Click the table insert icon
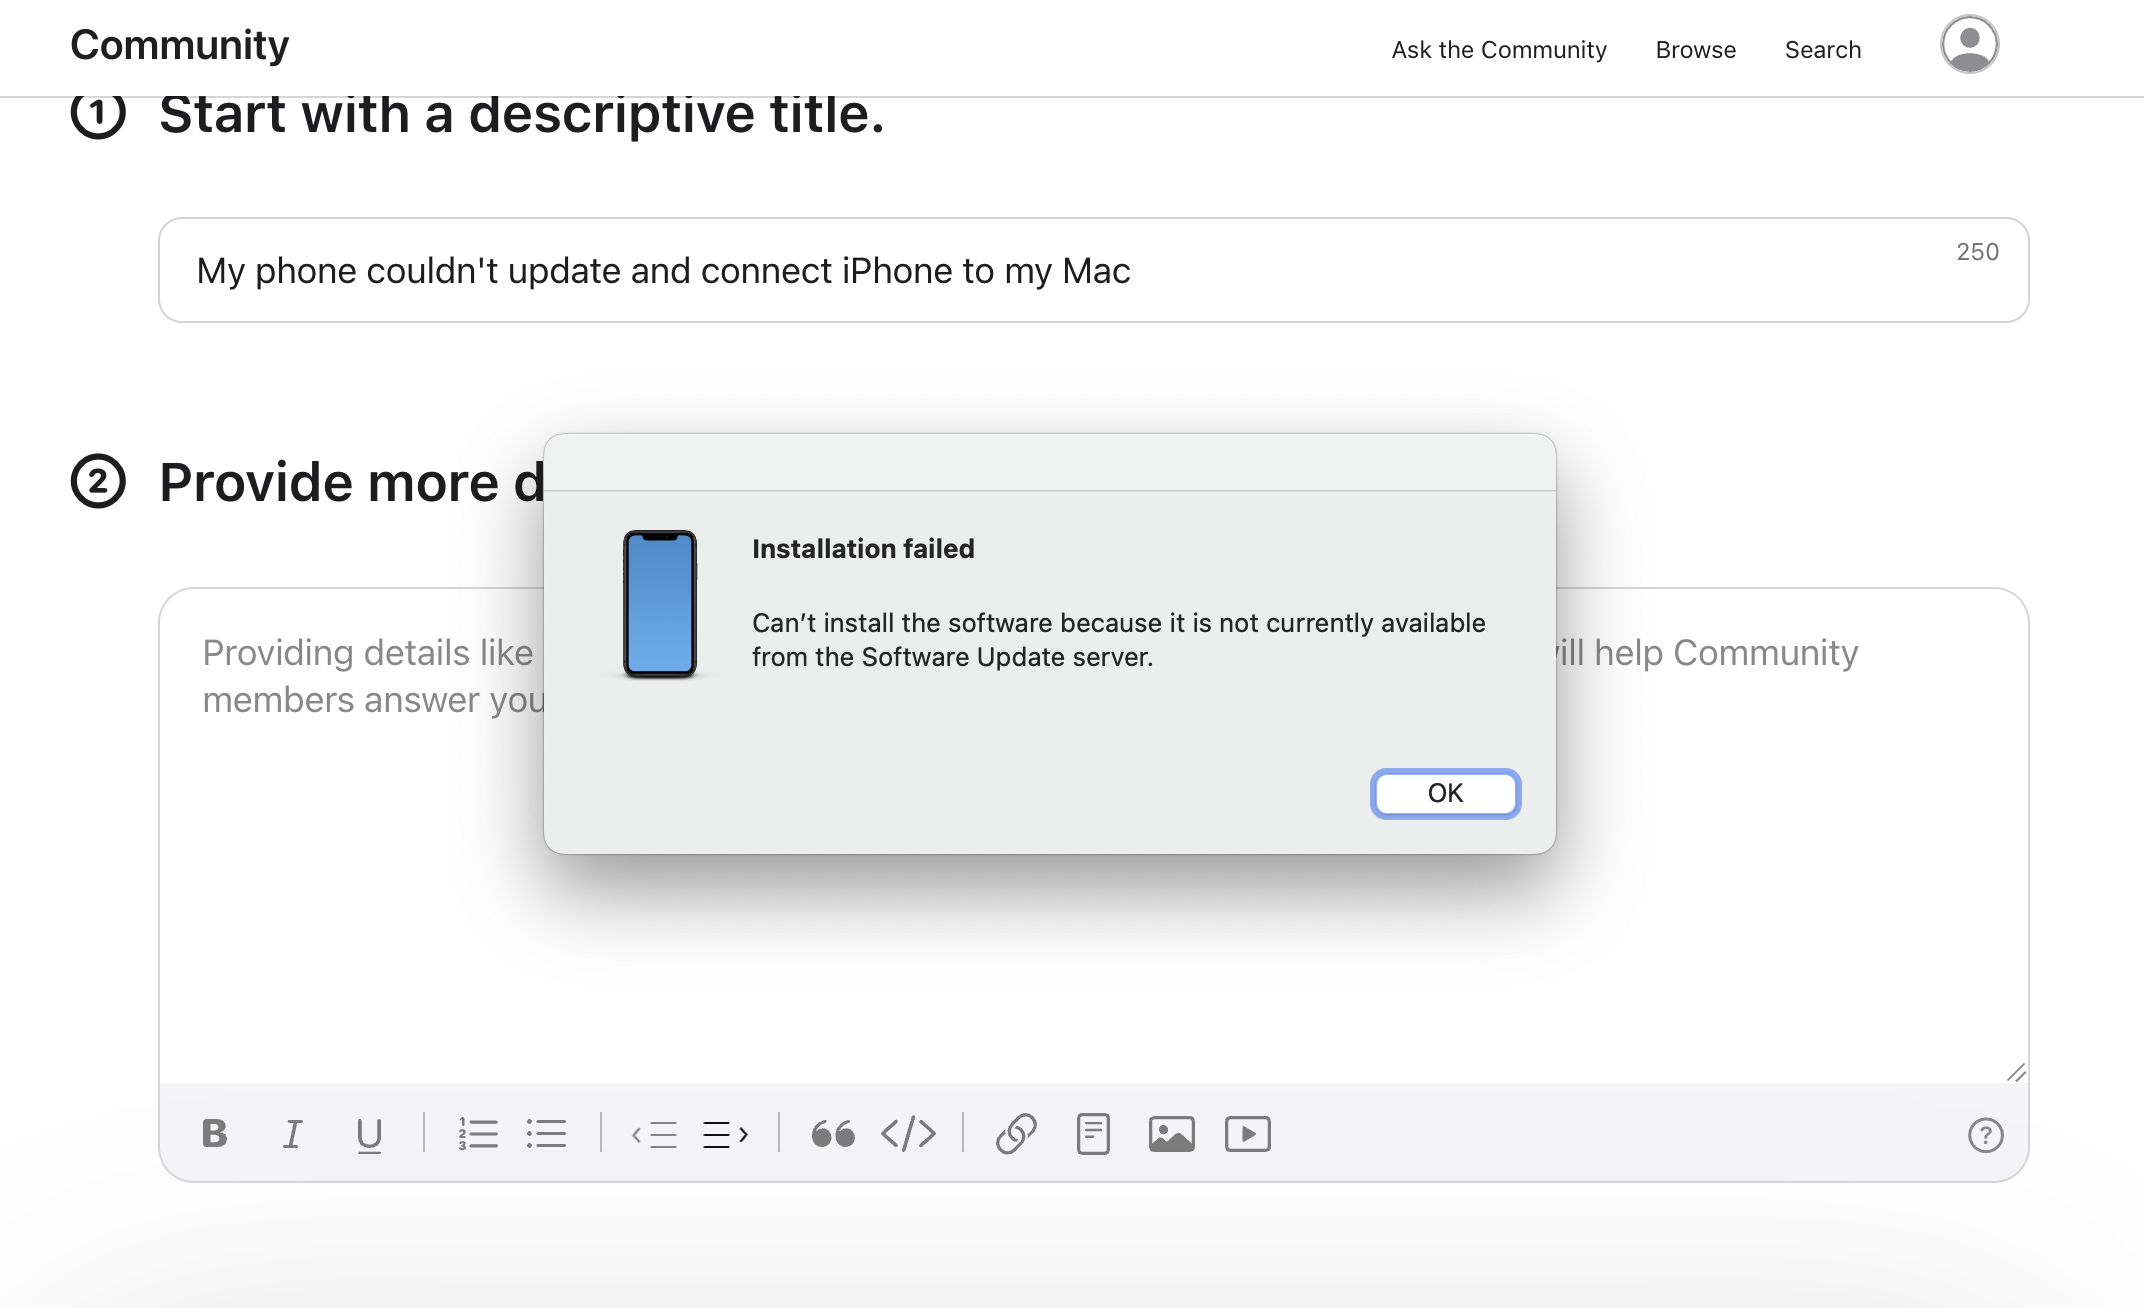 click(1093, 1135)
